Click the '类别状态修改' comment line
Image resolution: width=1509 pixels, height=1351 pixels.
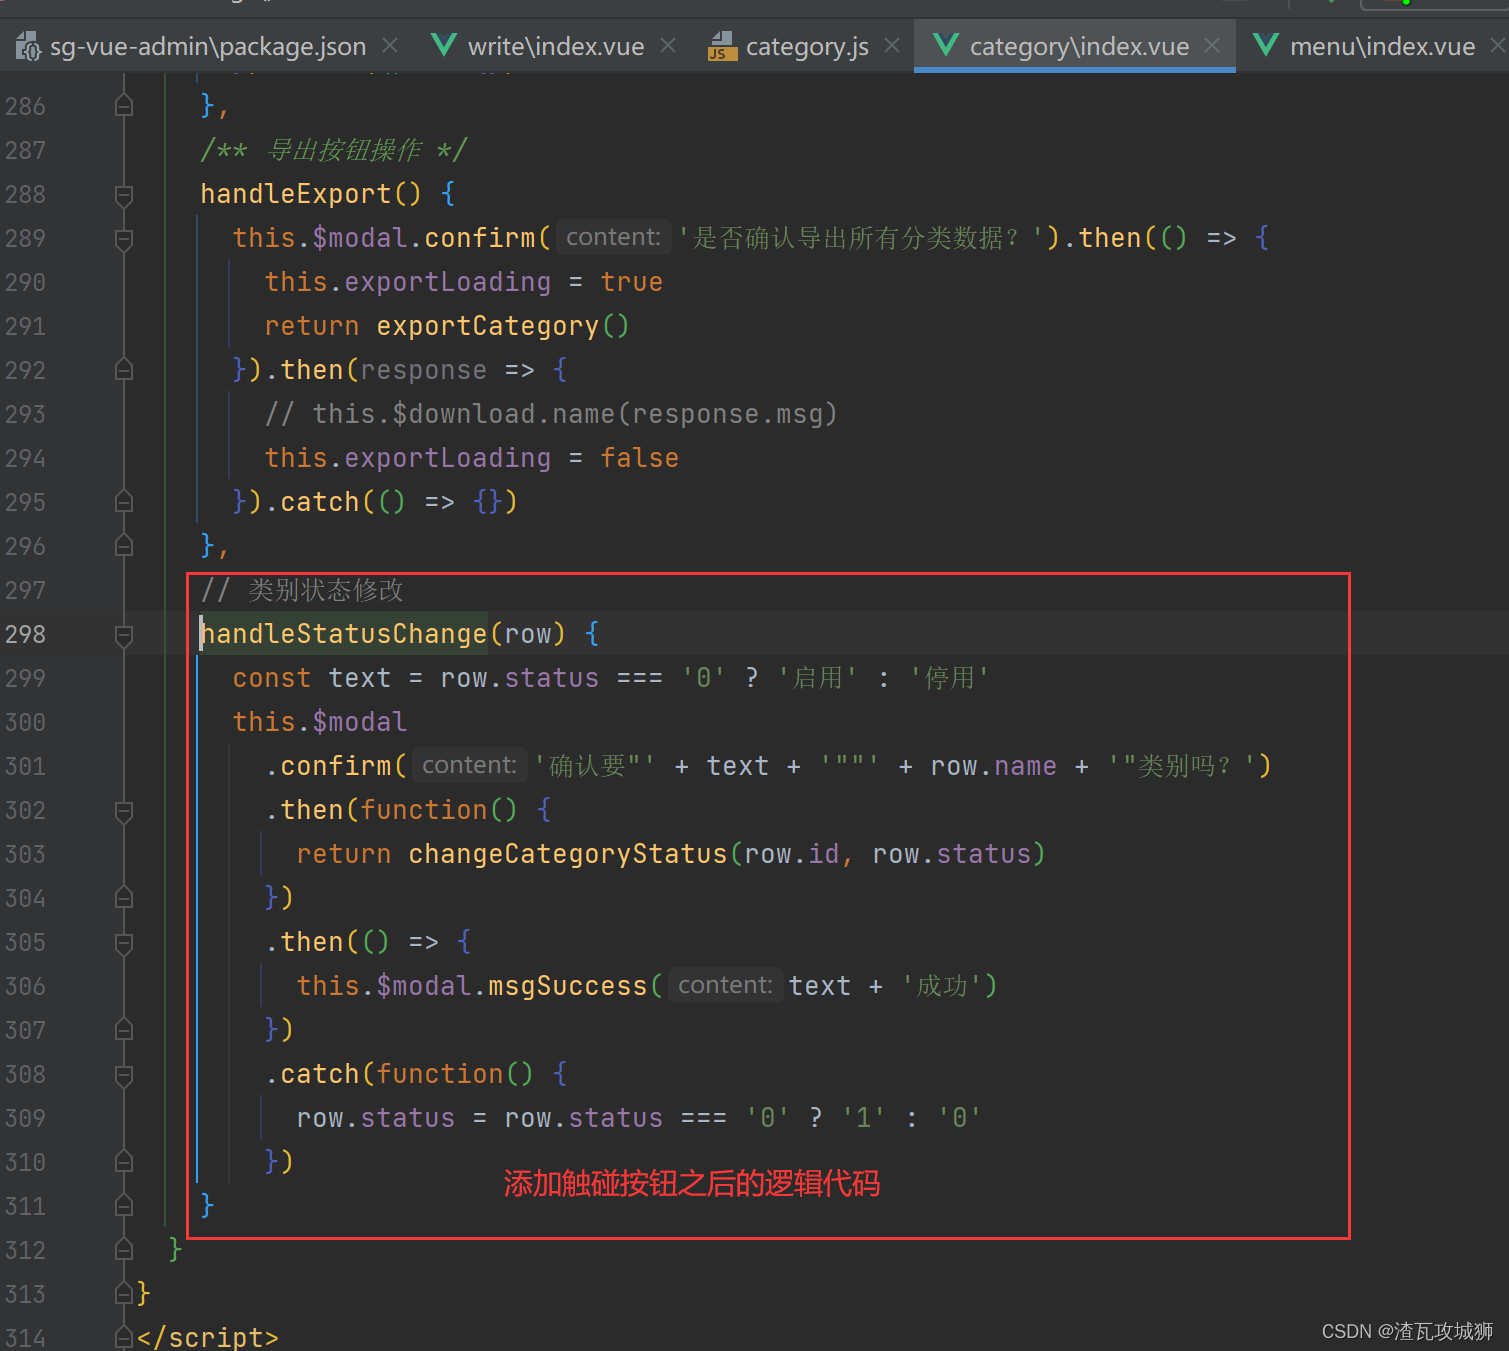click(x=302, y=590)
